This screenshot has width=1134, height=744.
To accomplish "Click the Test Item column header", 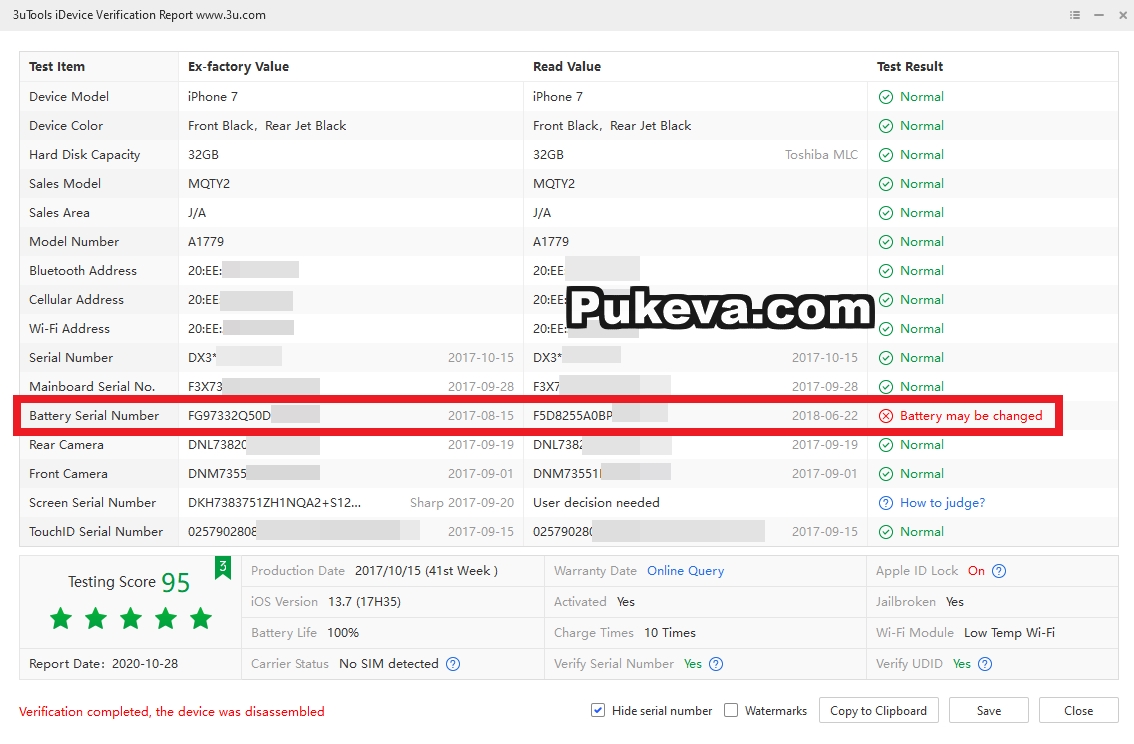I will [x=57, y=67].
